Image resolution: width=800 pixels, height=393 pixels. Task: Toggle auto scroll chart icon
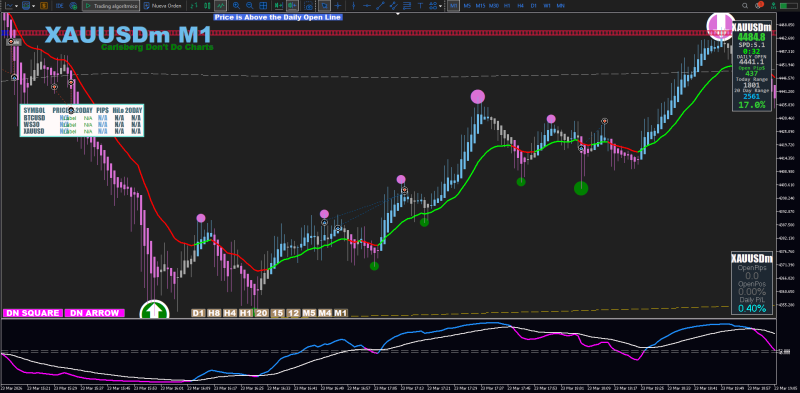click(x=279, y=6)
